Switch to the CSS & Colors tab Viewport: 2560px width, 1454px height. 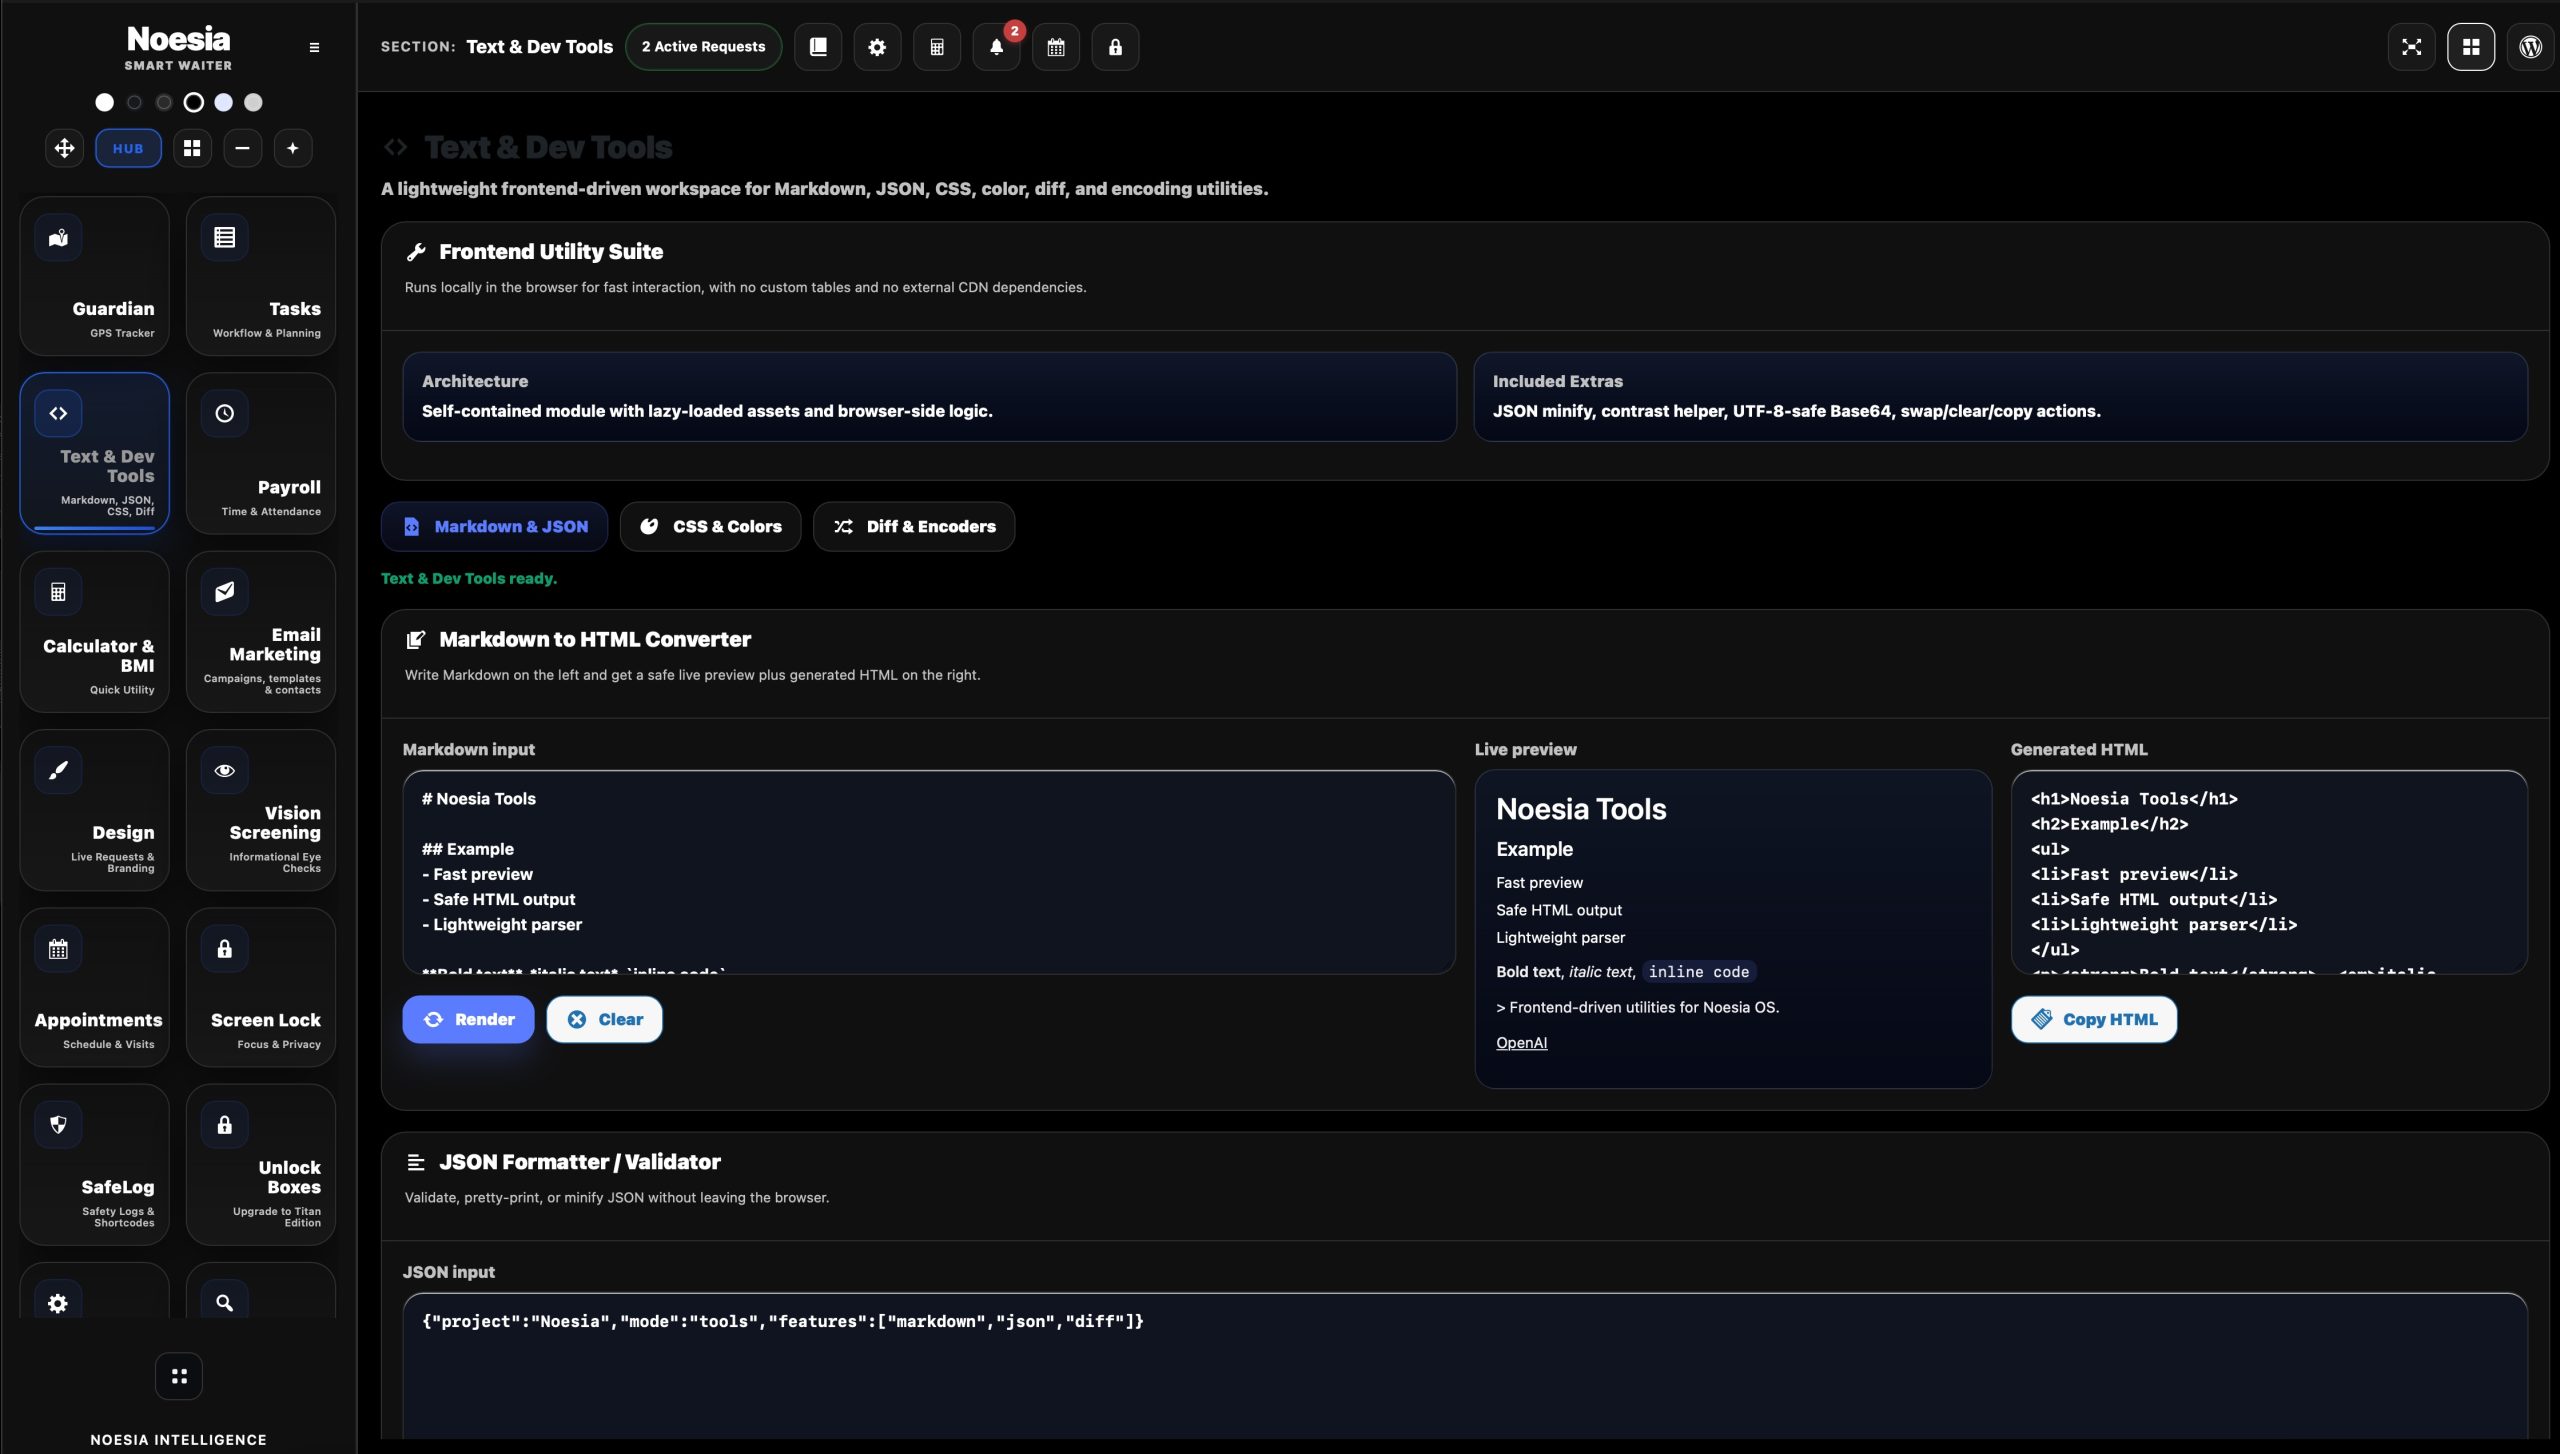(x=711, y=526)
